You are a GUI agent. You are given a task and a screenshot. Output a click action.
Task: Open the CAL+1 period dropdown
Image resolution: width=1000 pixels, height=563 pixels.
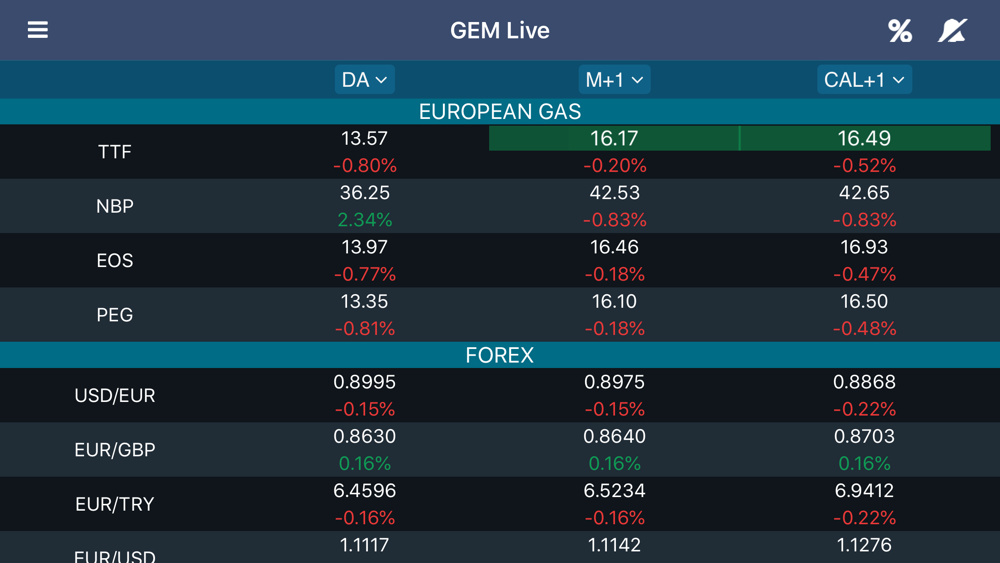pos(864,80)
